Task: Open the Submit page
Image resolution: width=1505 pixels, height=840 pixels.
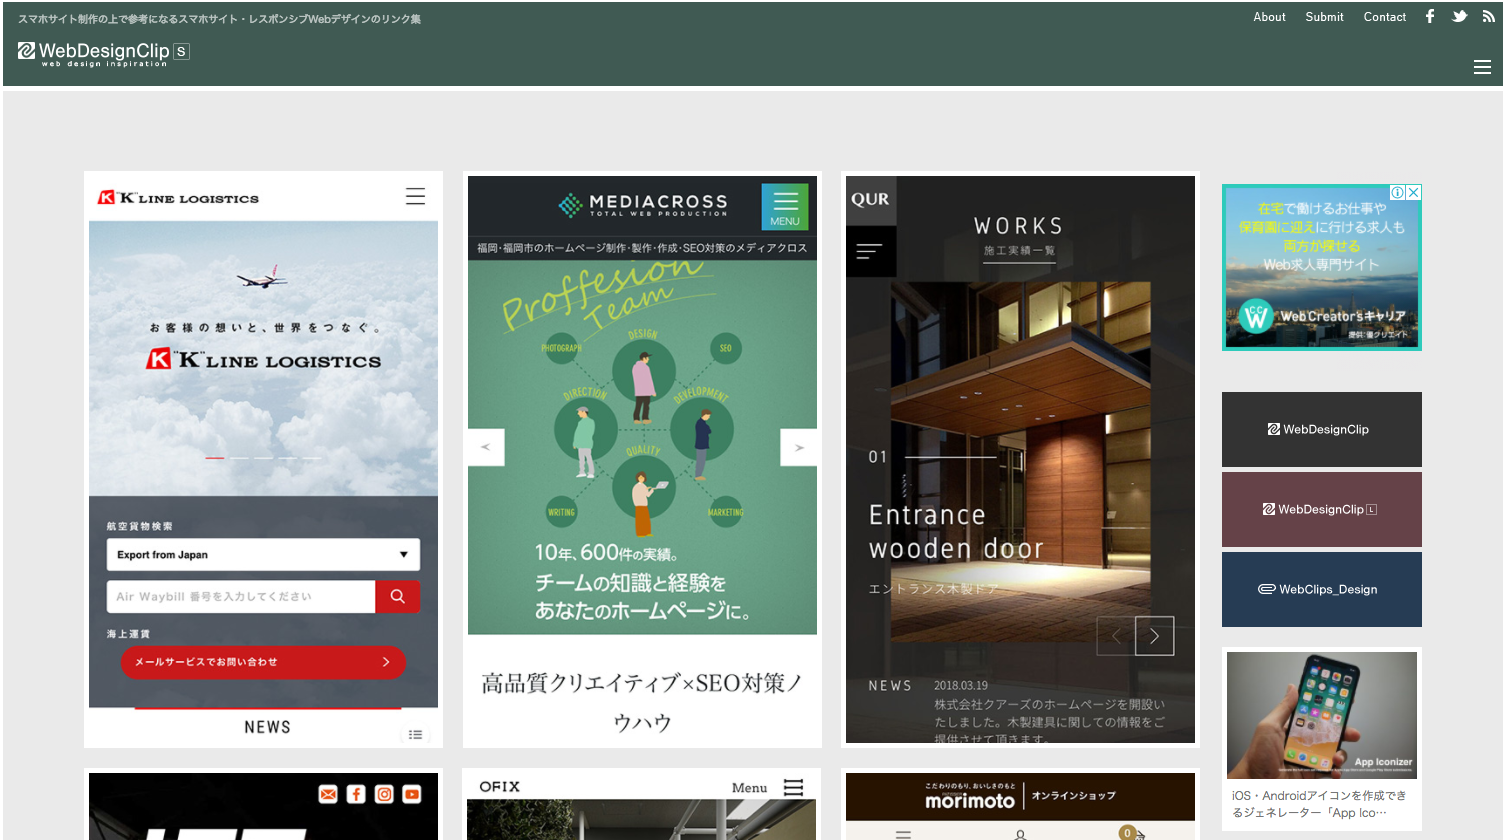Action: (x=1324, y=17)
